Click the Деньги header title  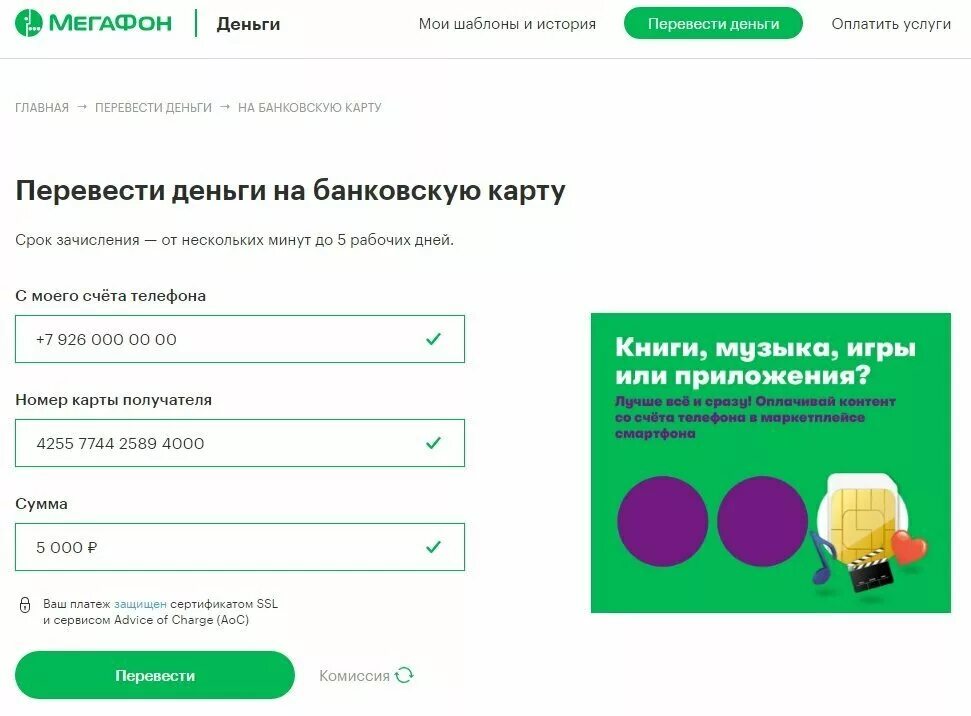pyautogui.click(x=248, y=24)
